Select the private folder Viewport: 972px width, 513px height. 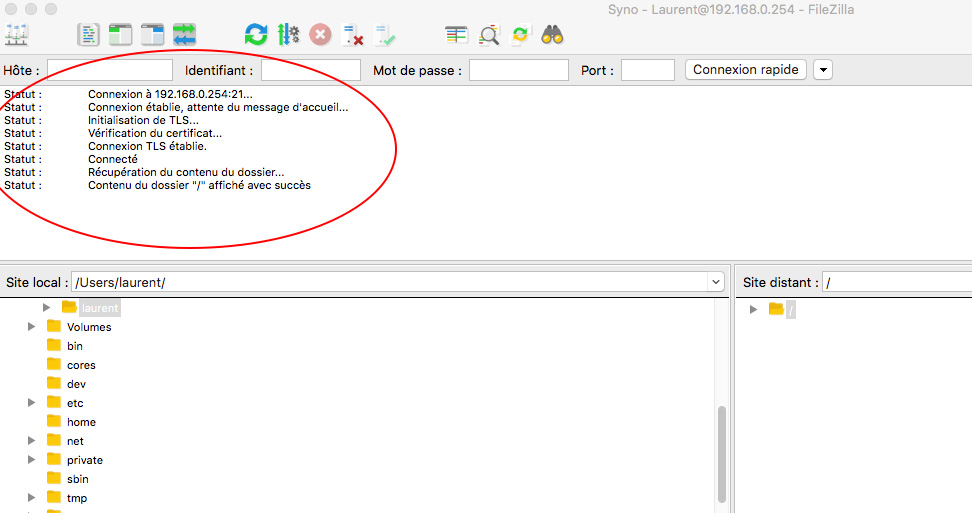pos(84,460)
